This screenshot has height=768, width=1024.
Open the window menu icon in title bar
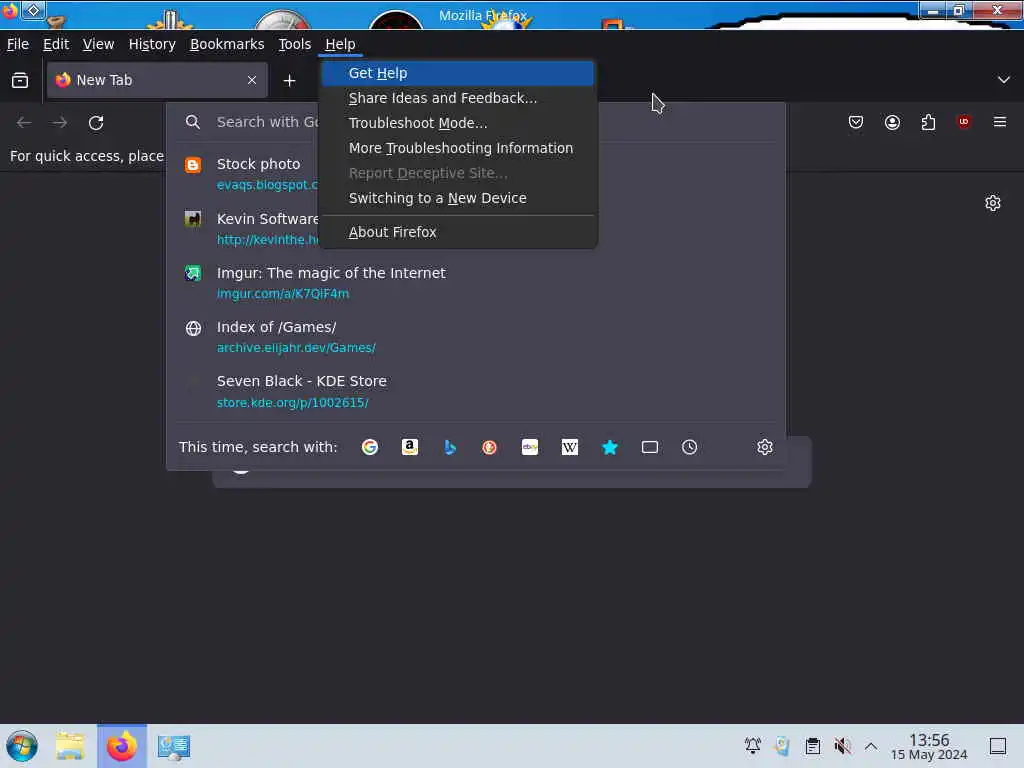[x=10, y=10]
